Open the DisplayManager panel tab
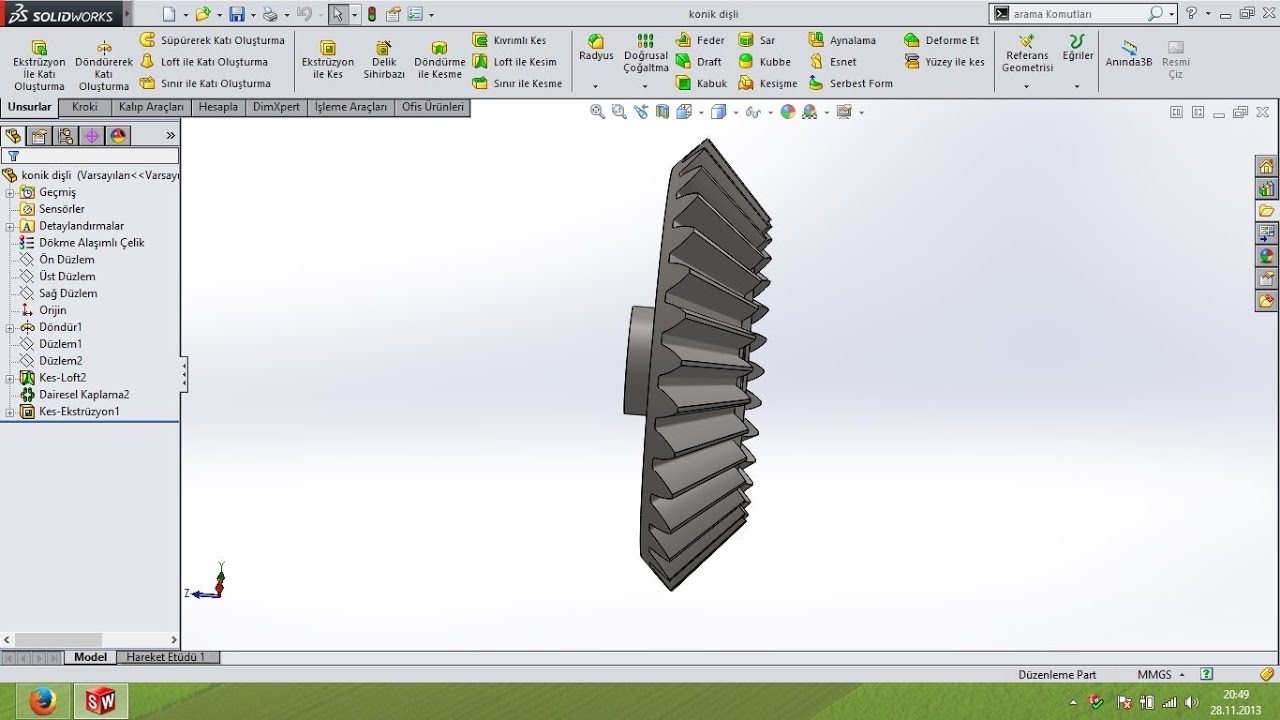1280x720 pixels. point(118,136)
